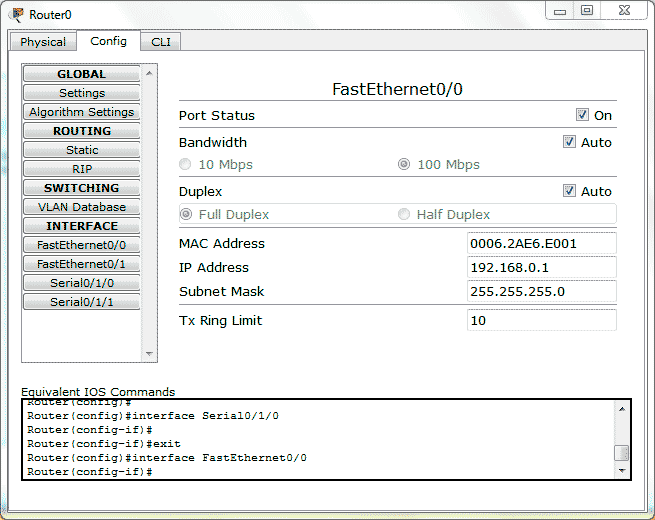The height and width of the screenshot is (520, 655).
Task: Choose the Half Duplex radio option
Action: tap(404, 214)
